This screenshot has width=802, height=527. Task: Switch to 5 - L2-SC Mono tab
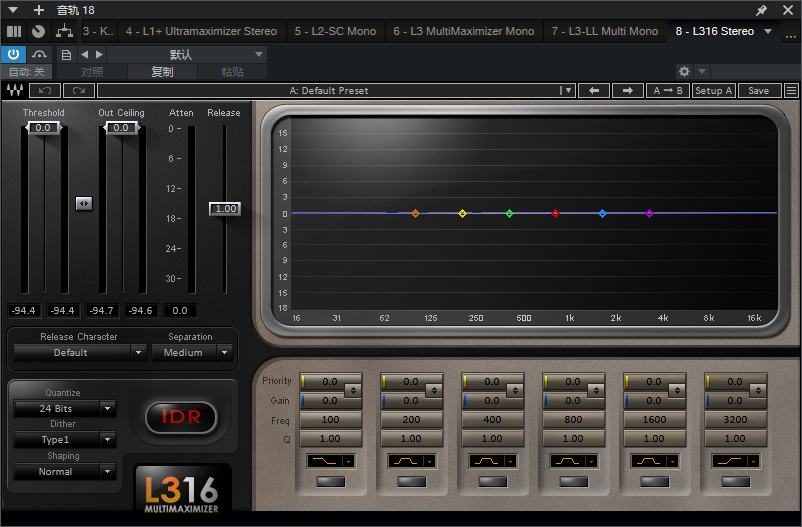click(x=335, y=31)
